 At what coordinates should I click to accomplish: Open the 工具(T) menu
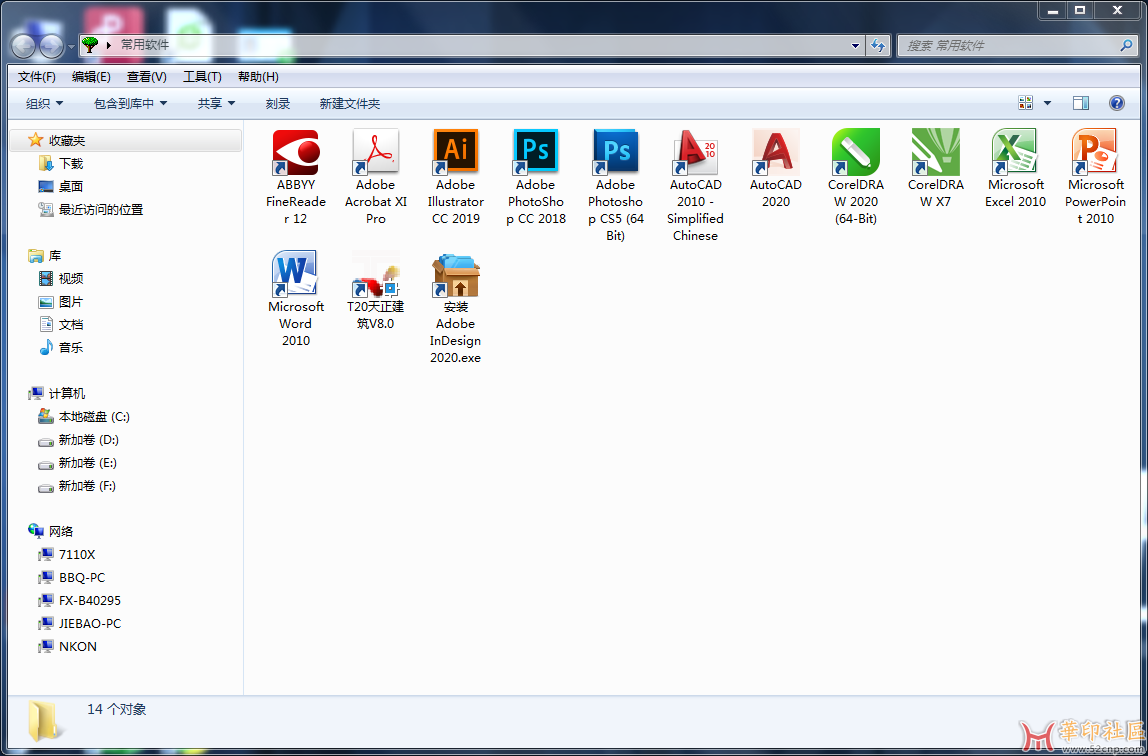point(202,77)
